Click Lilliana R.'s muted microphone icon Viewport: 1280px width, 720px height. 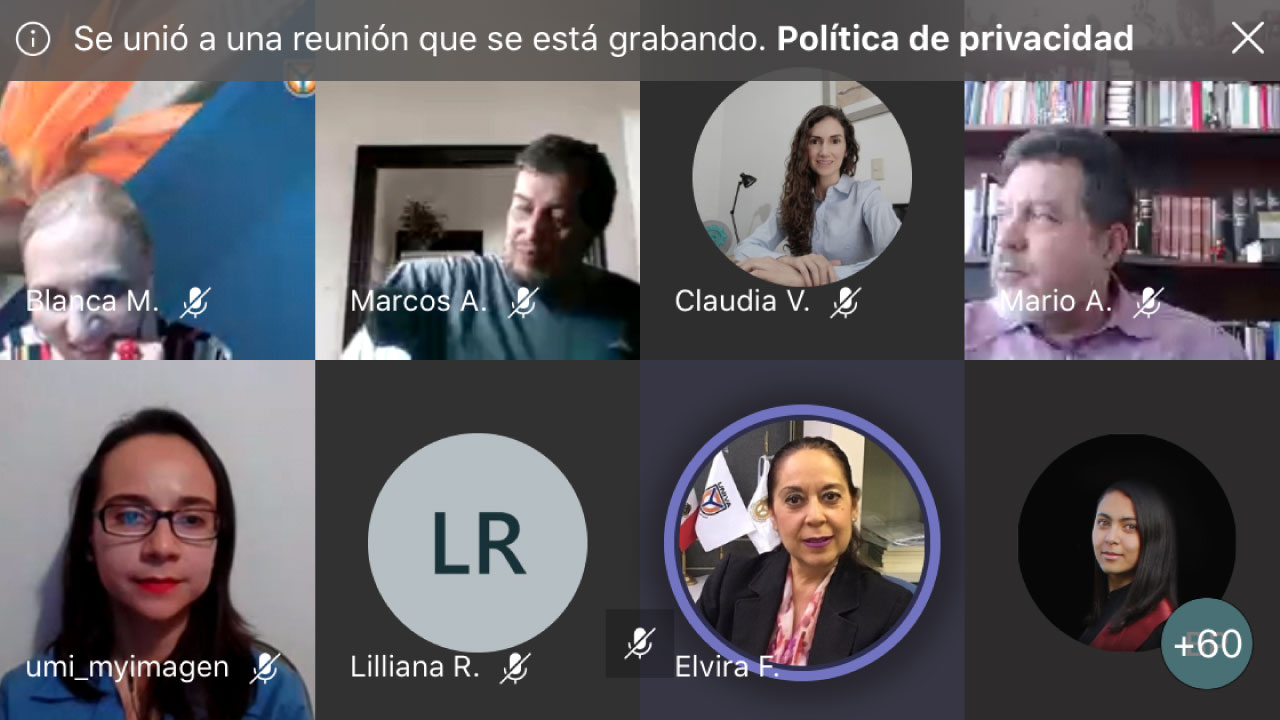[x=514, y=668]
